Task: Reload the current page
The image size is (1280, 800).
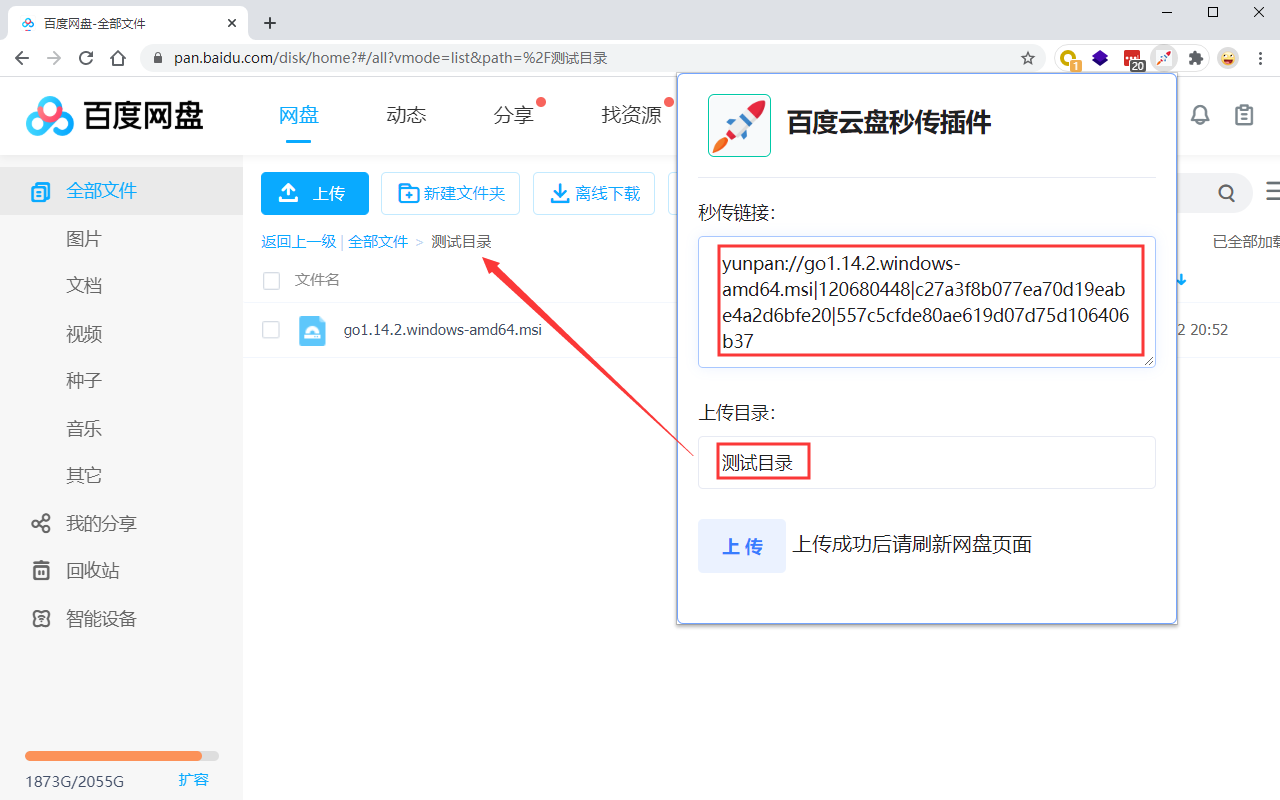Action: coord(86,58)
